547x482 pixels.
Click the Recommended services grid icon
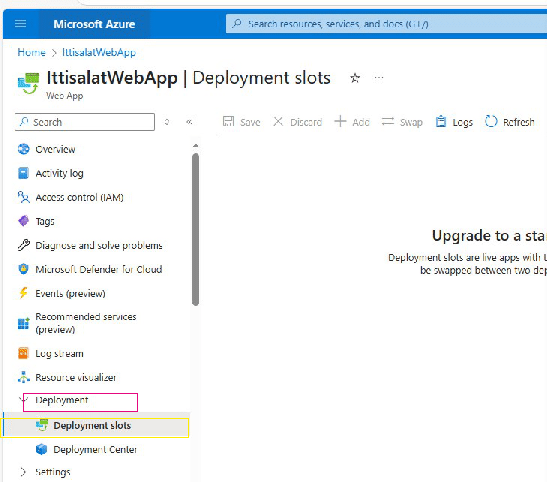(24, 323)
